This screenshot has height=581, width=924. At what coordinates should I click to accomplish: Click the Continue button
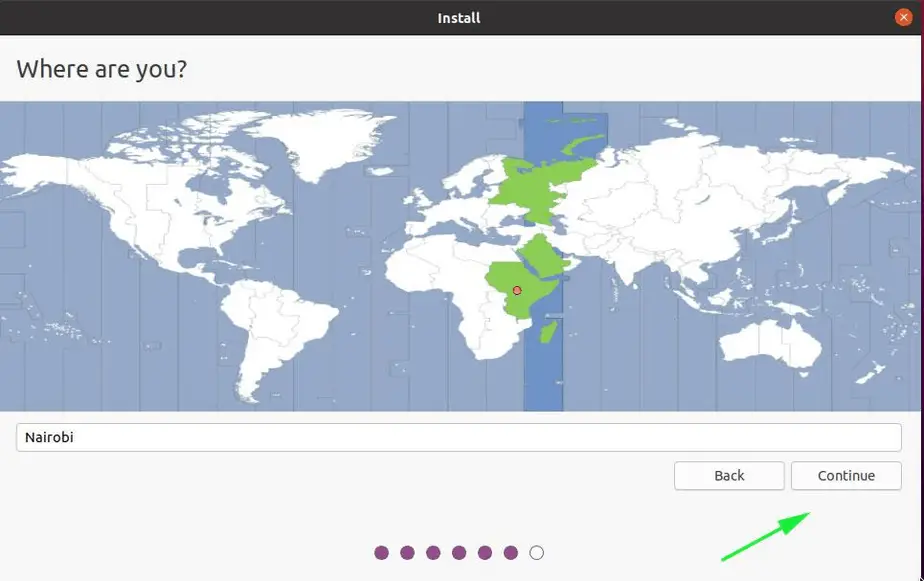point(846,476)
